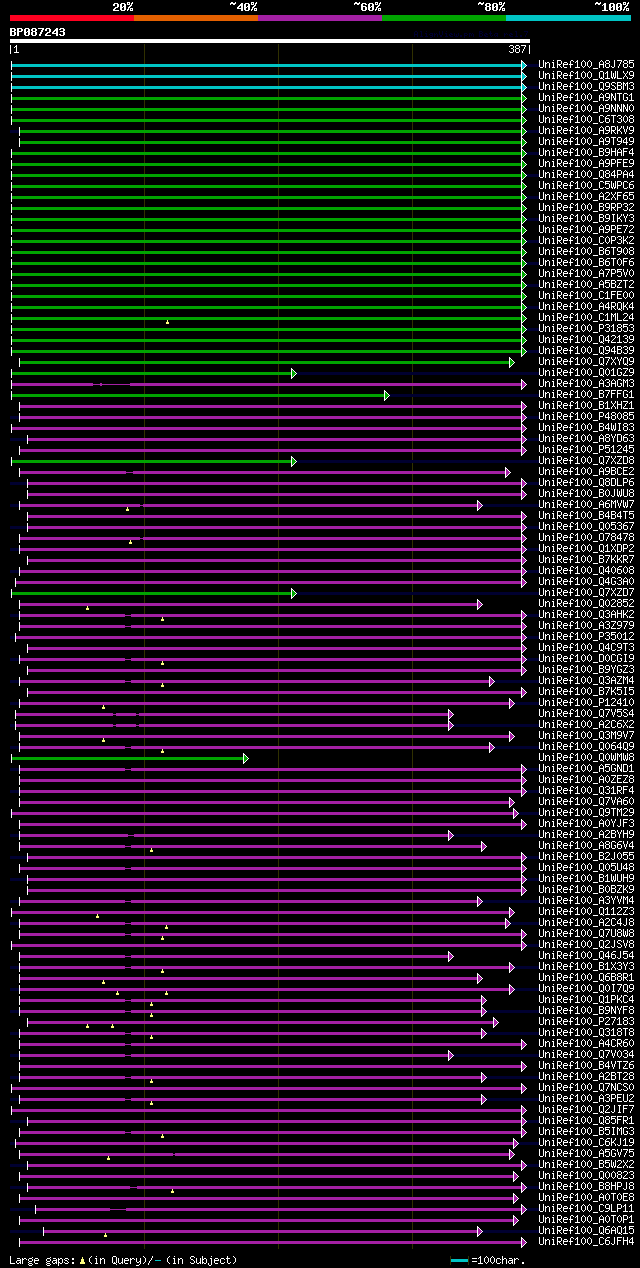Select label UniRef100_P12410

(x=586, y=702)
